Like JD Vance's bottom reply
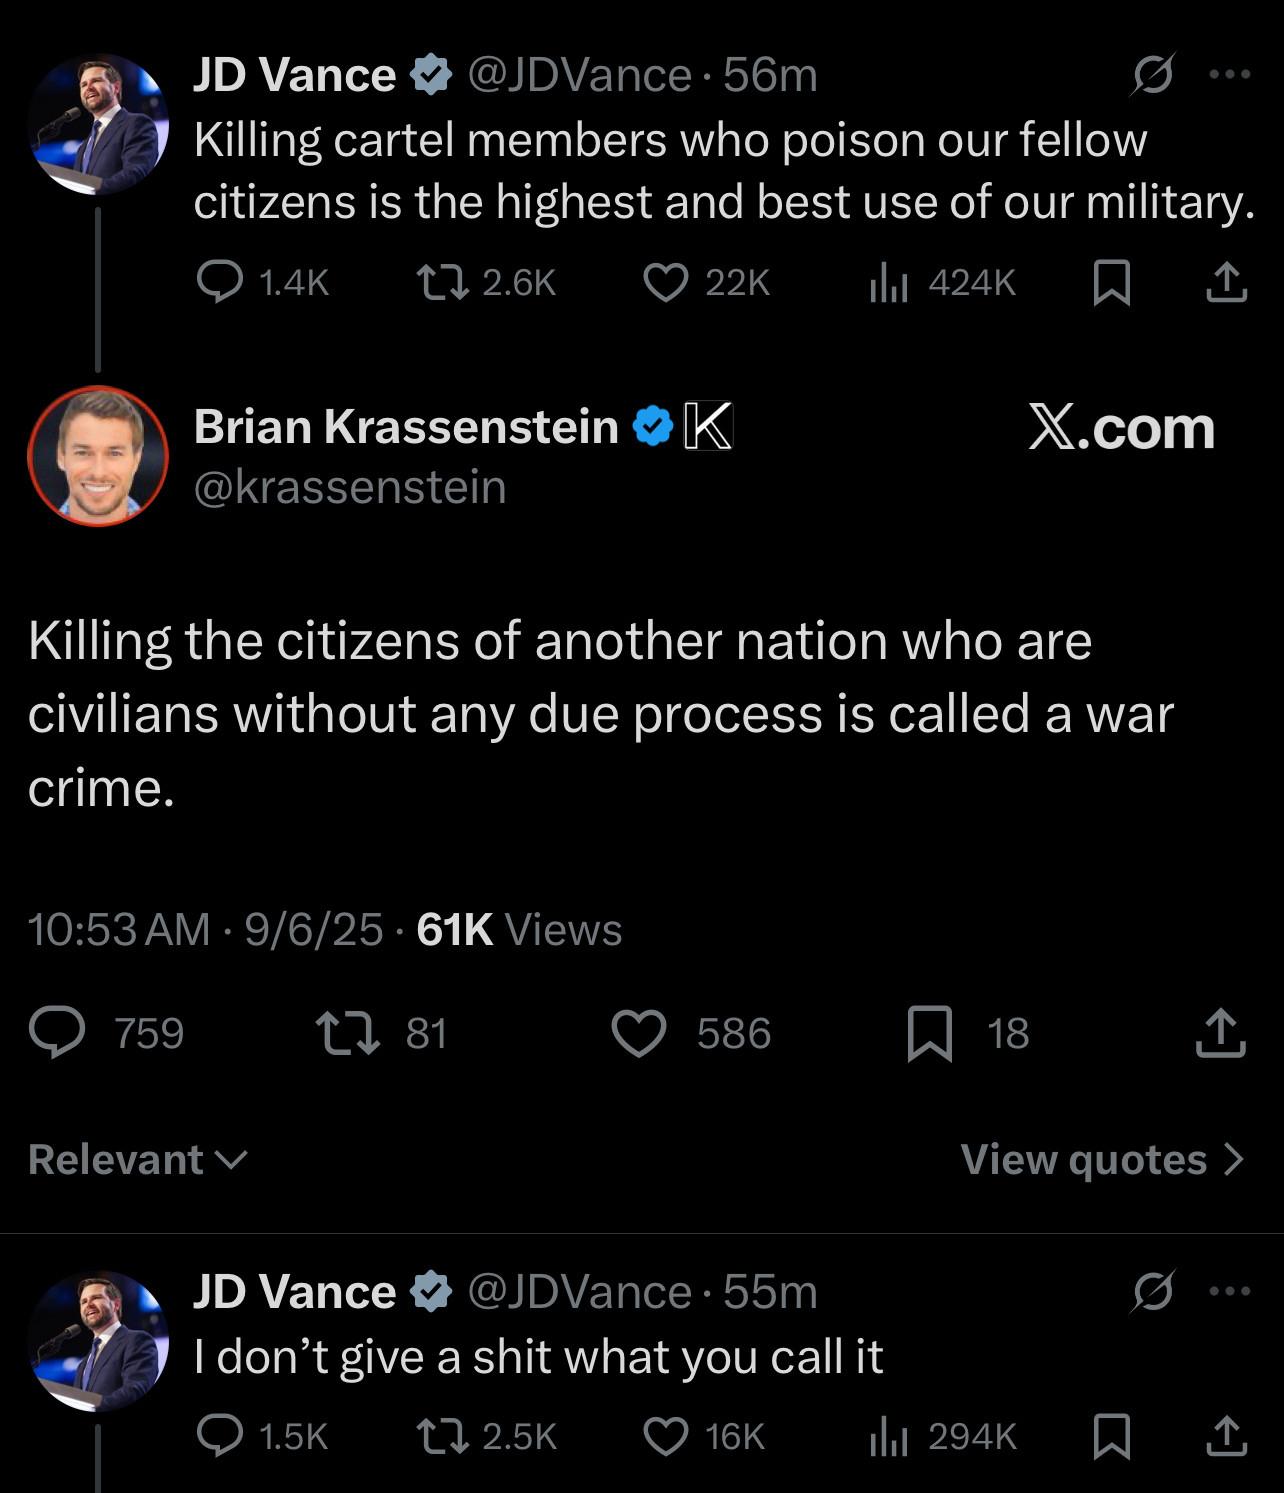The width and height of the screenshot is (1284, 1493). [x=665, y=1437]
